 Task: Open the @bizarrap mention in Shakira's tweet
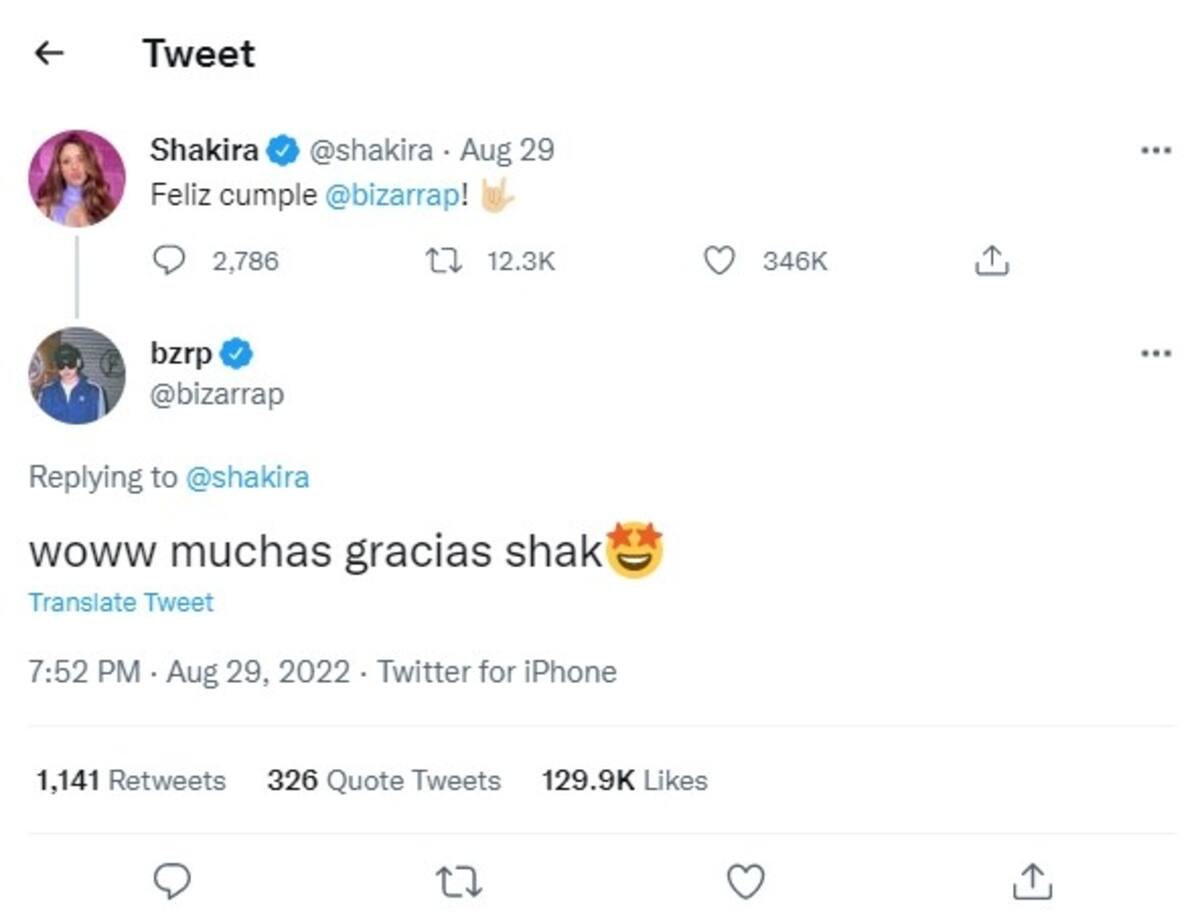(x=392, y=195)
